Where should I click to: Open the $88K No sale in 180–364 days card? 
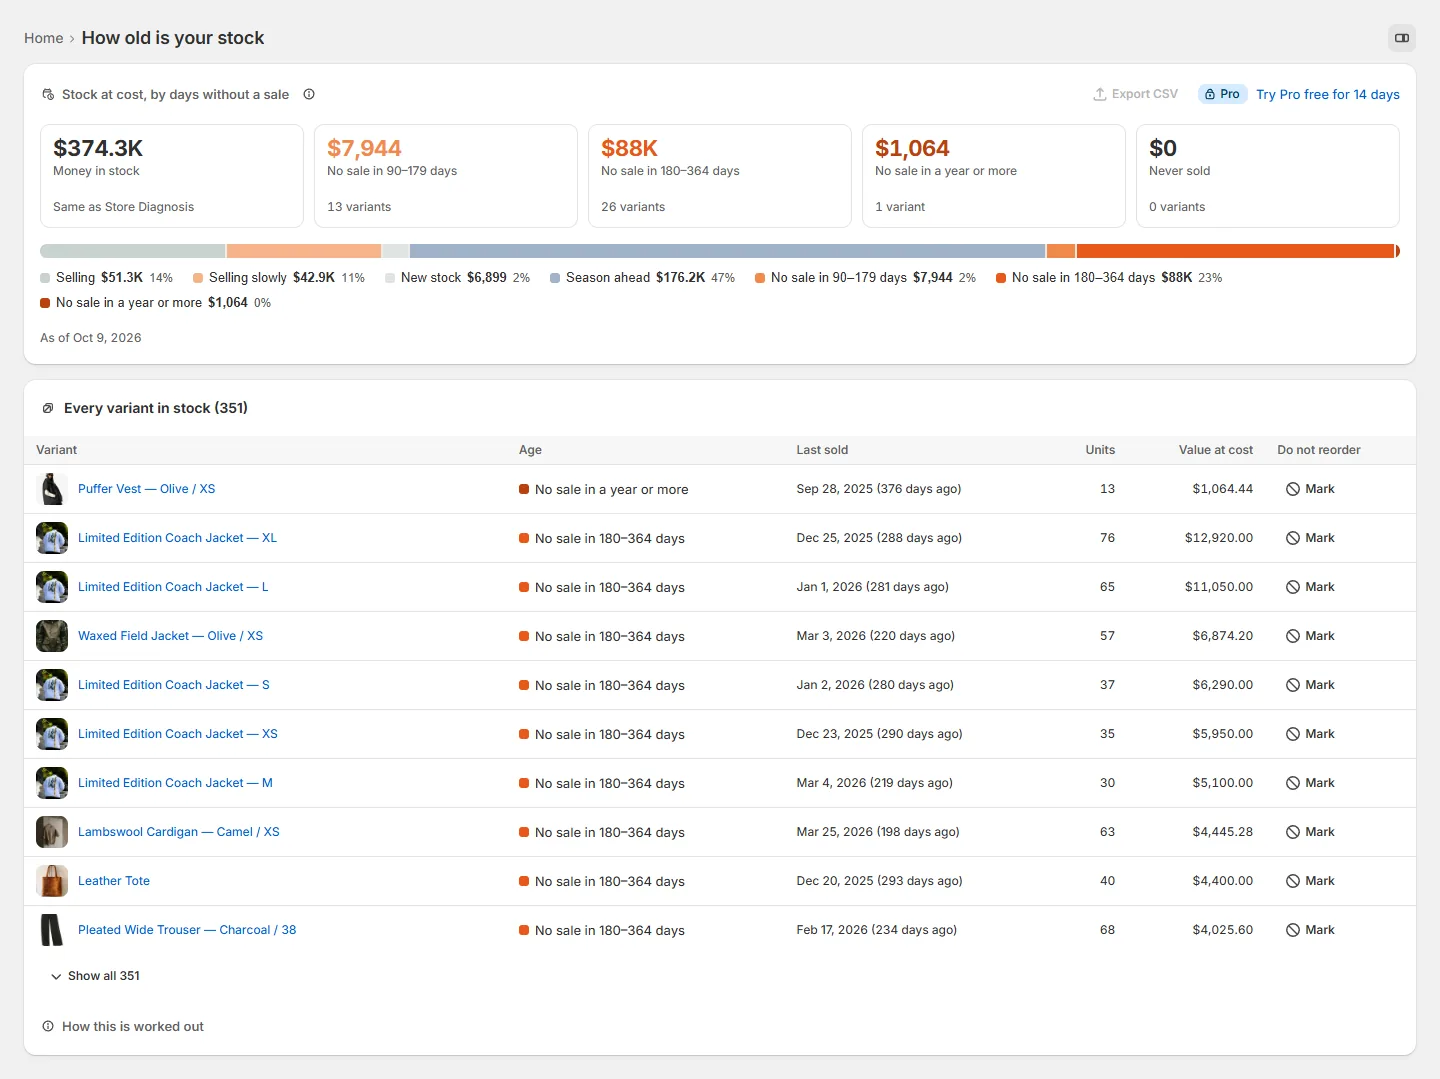pos(720,176)
